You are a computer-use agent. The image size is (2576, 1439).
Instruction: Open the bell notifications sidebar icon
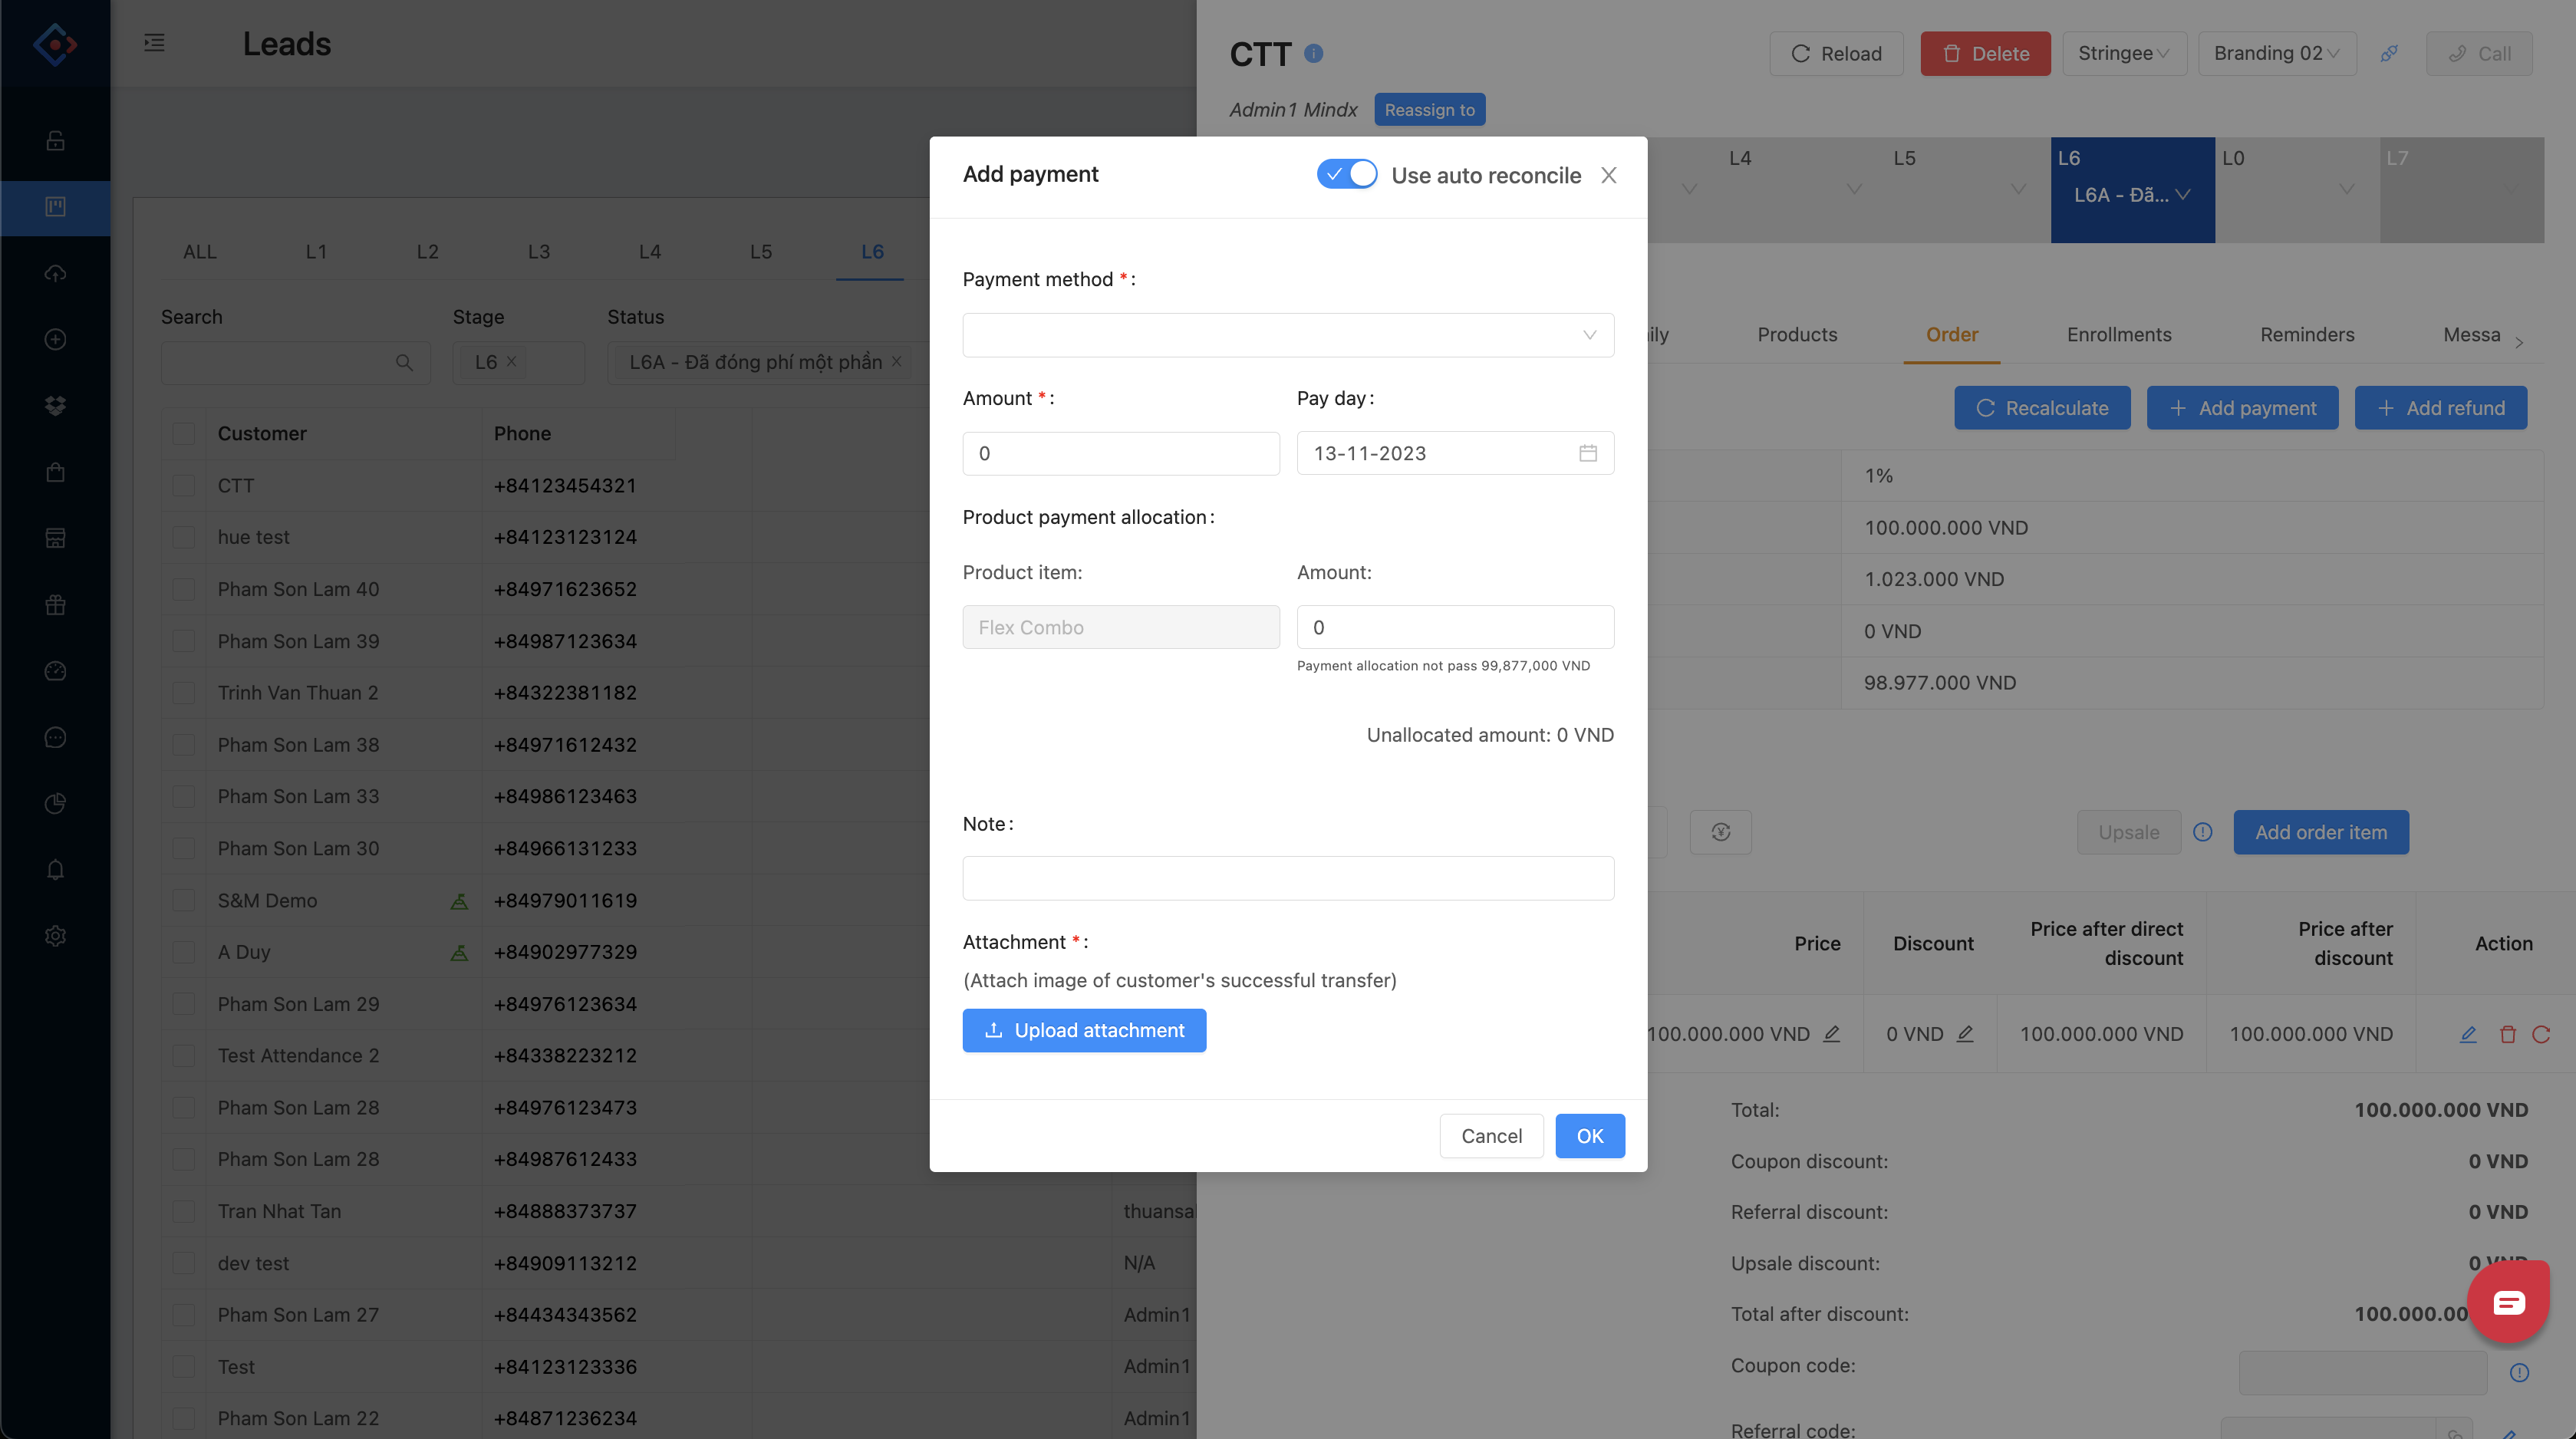56,870
